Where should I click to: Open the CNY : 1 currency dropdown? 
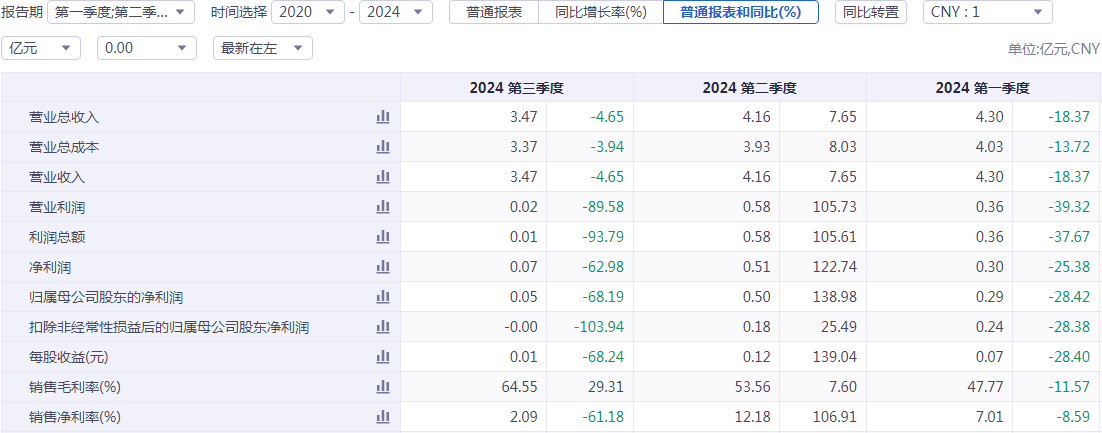point(987,12)
